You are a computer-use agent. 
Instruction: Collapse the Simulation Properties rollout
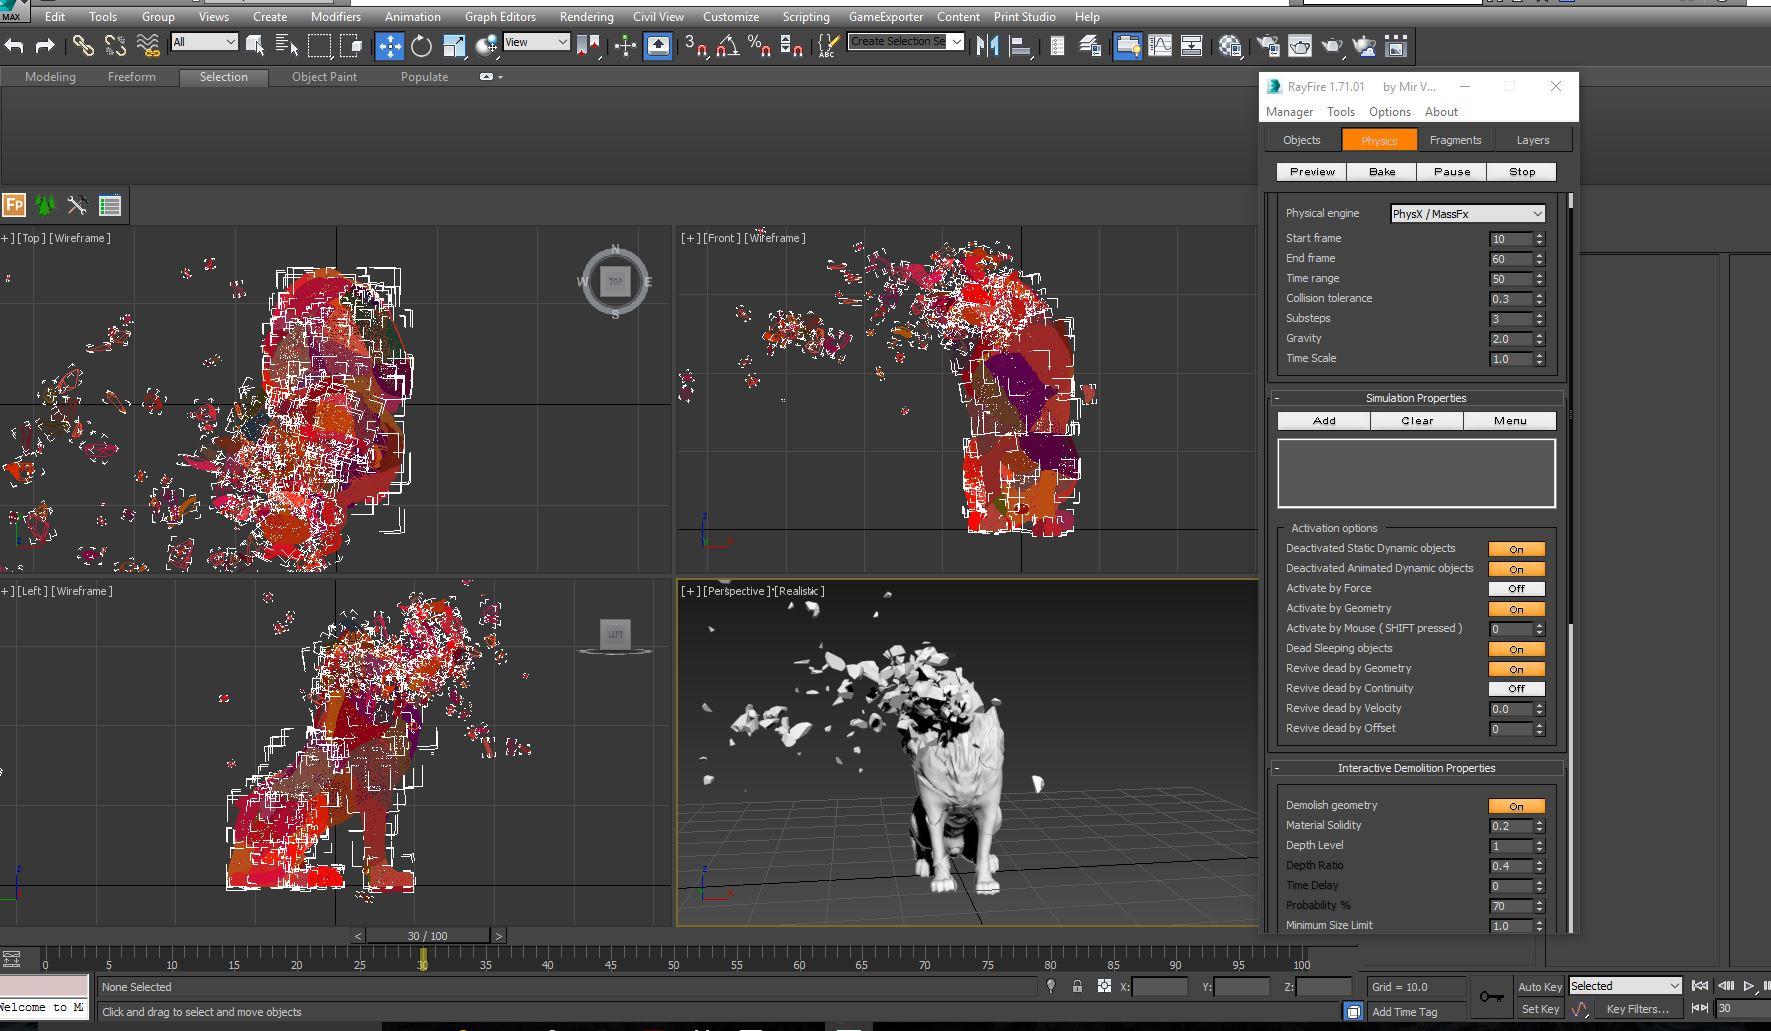coord(1416,398)
